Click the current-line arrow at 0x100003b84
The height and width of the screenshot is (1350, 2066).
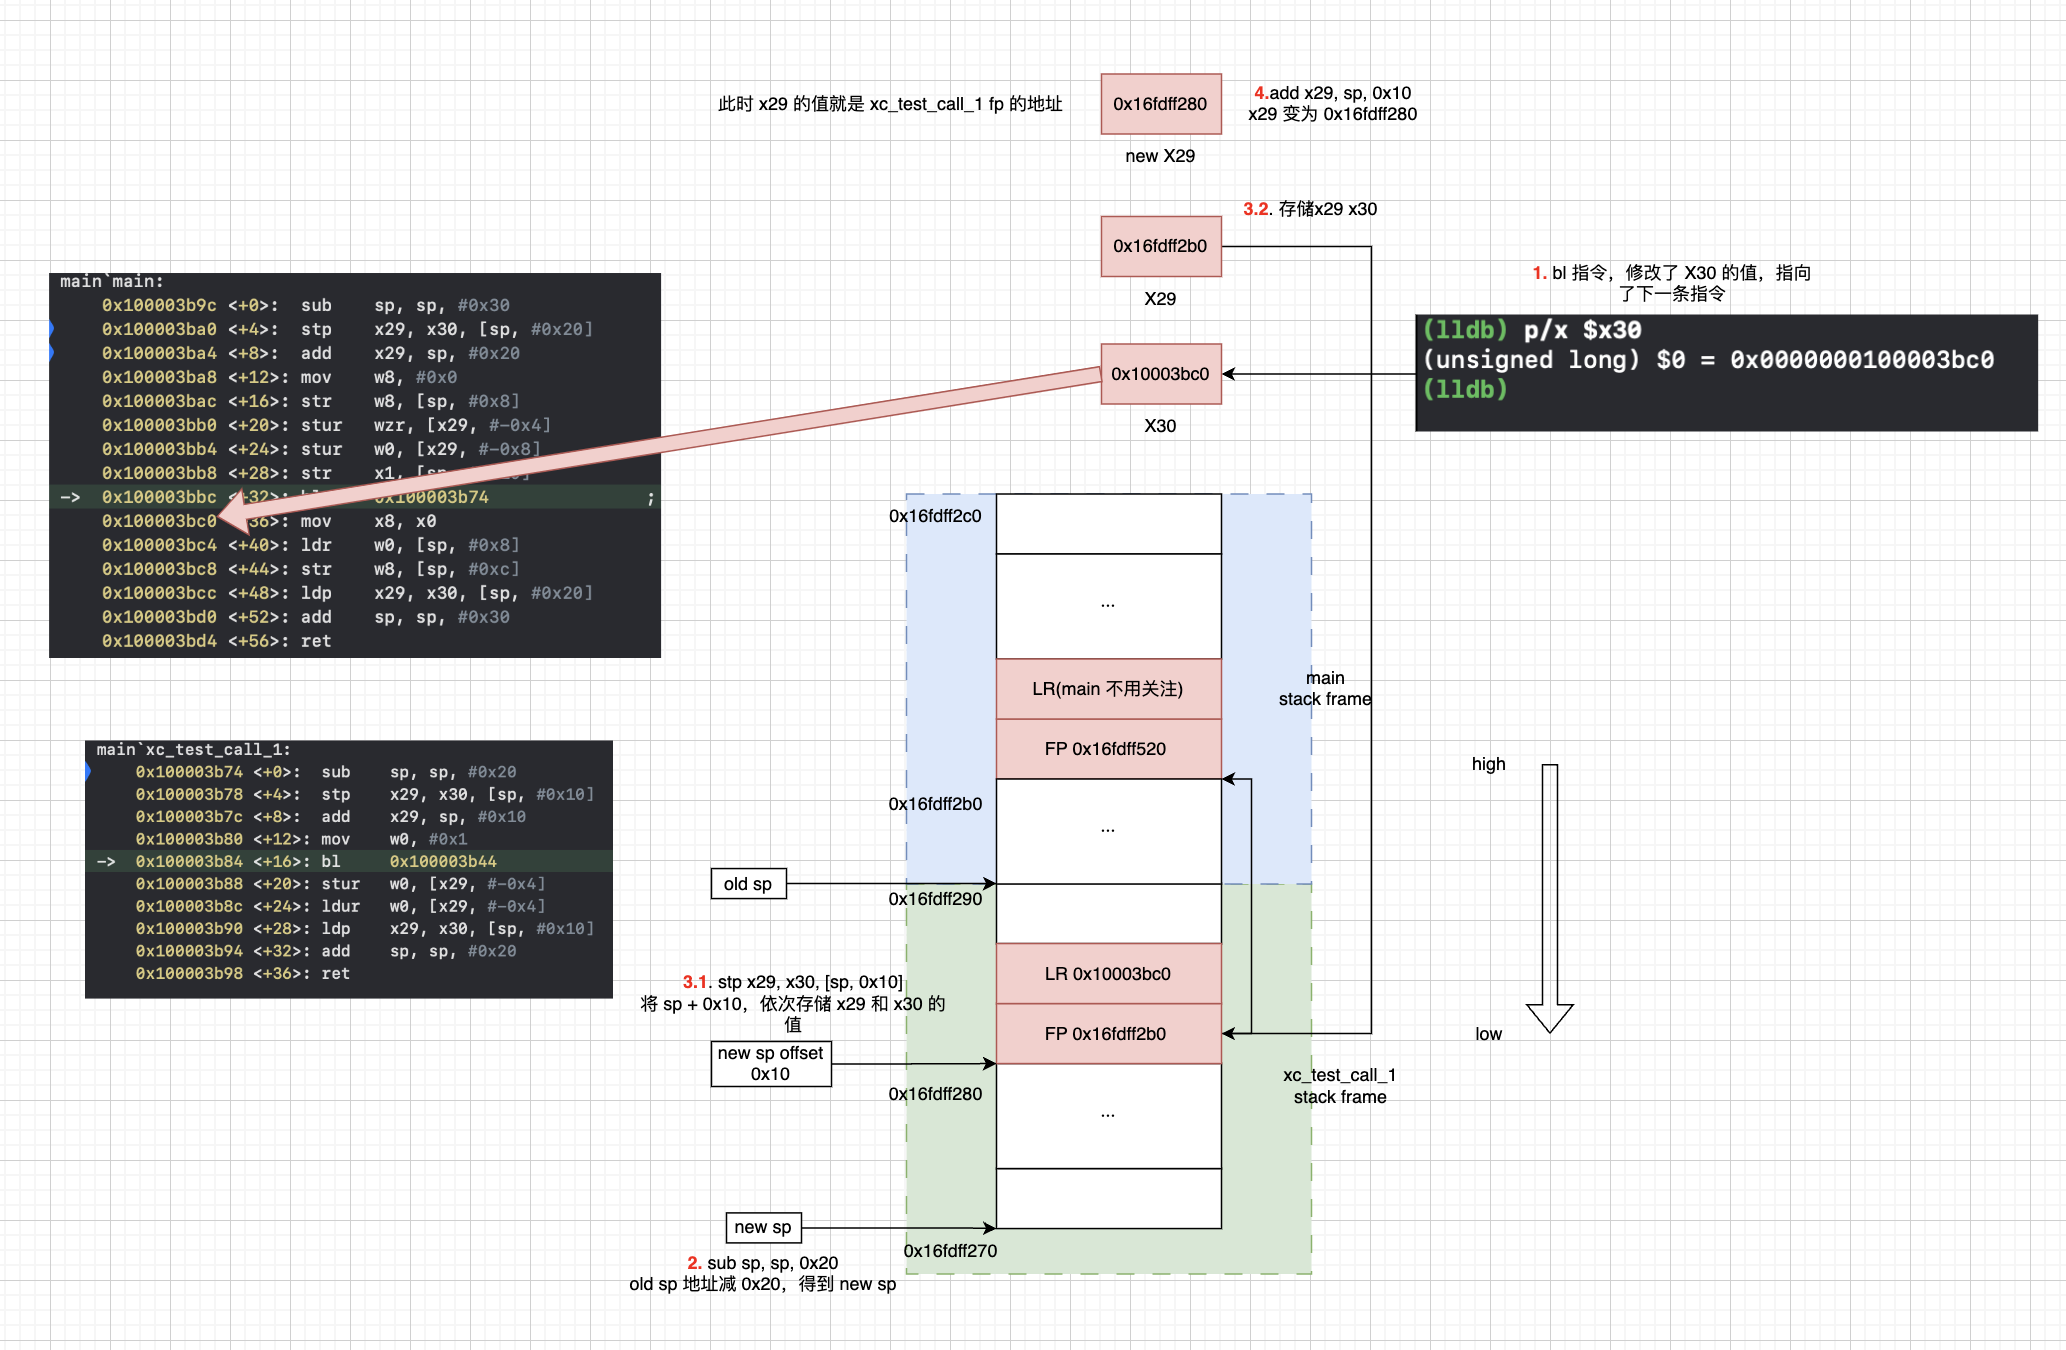pos(106,861)
